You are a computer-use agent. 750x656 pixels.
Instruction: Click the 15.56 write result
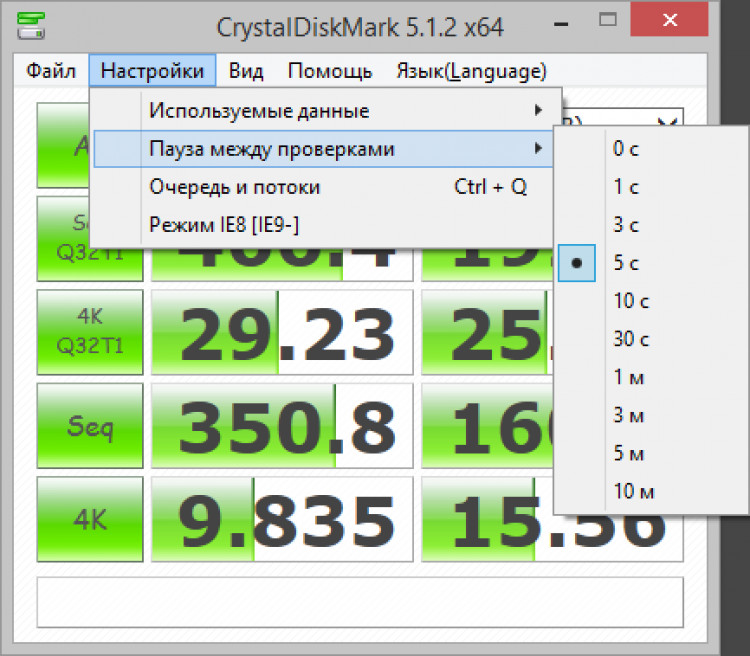(x=552, y=537)
